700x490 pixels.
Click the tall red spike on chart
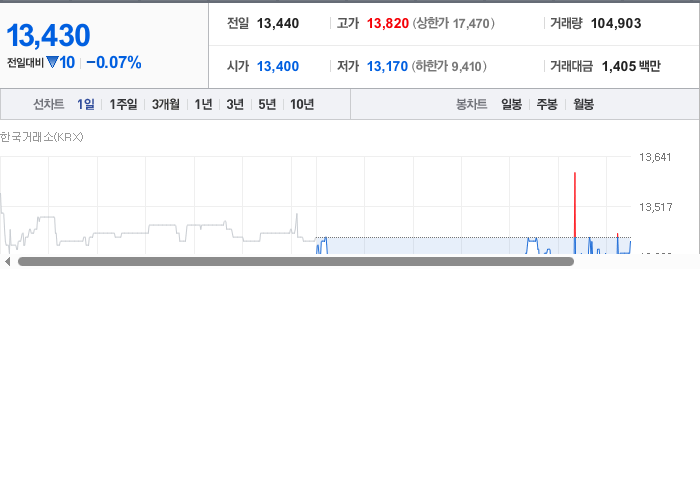pos(575,204)
